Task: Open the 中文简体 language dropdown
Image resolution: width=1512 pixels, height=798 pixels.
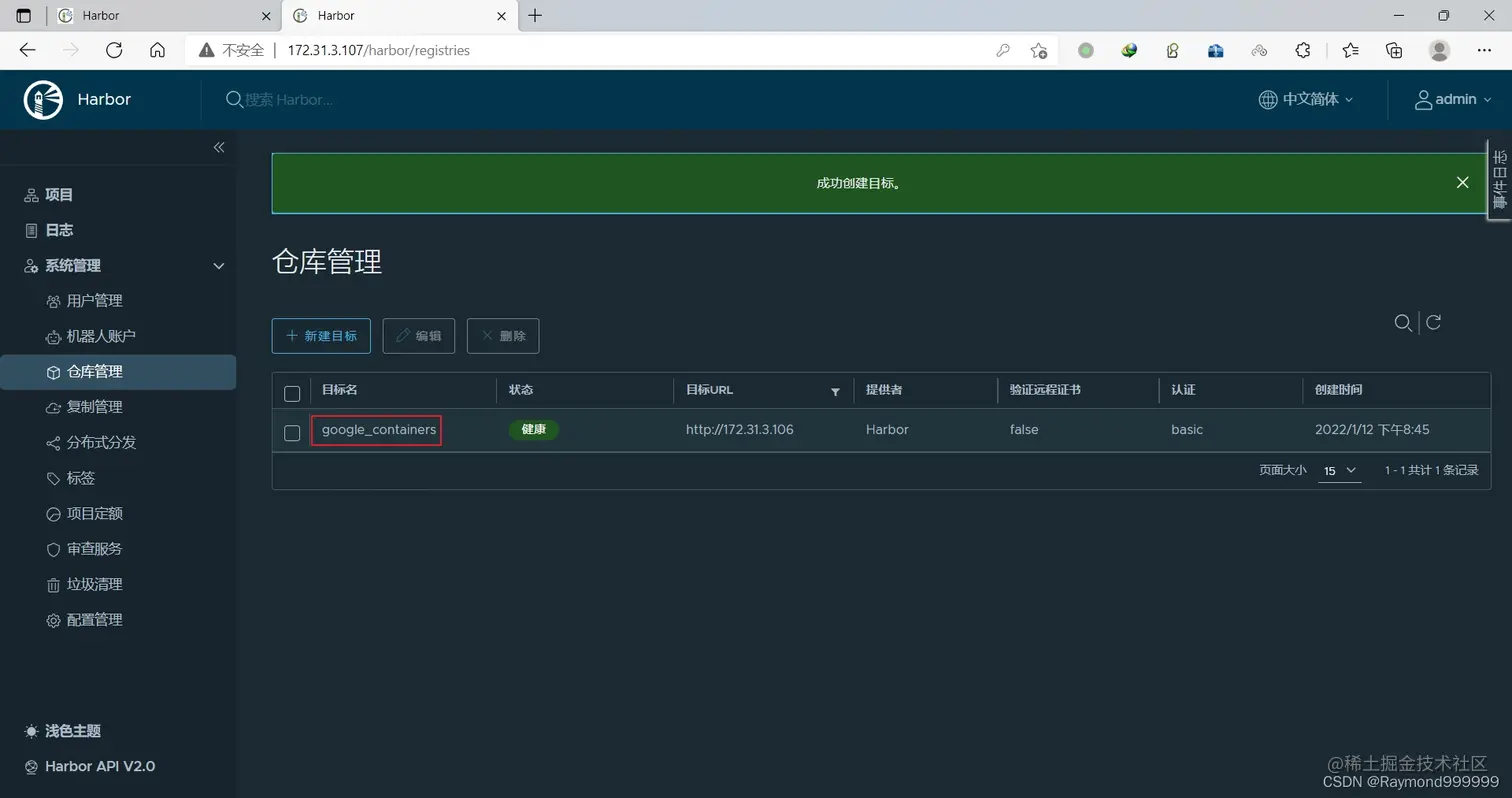Action: [x=1306, y=99]
